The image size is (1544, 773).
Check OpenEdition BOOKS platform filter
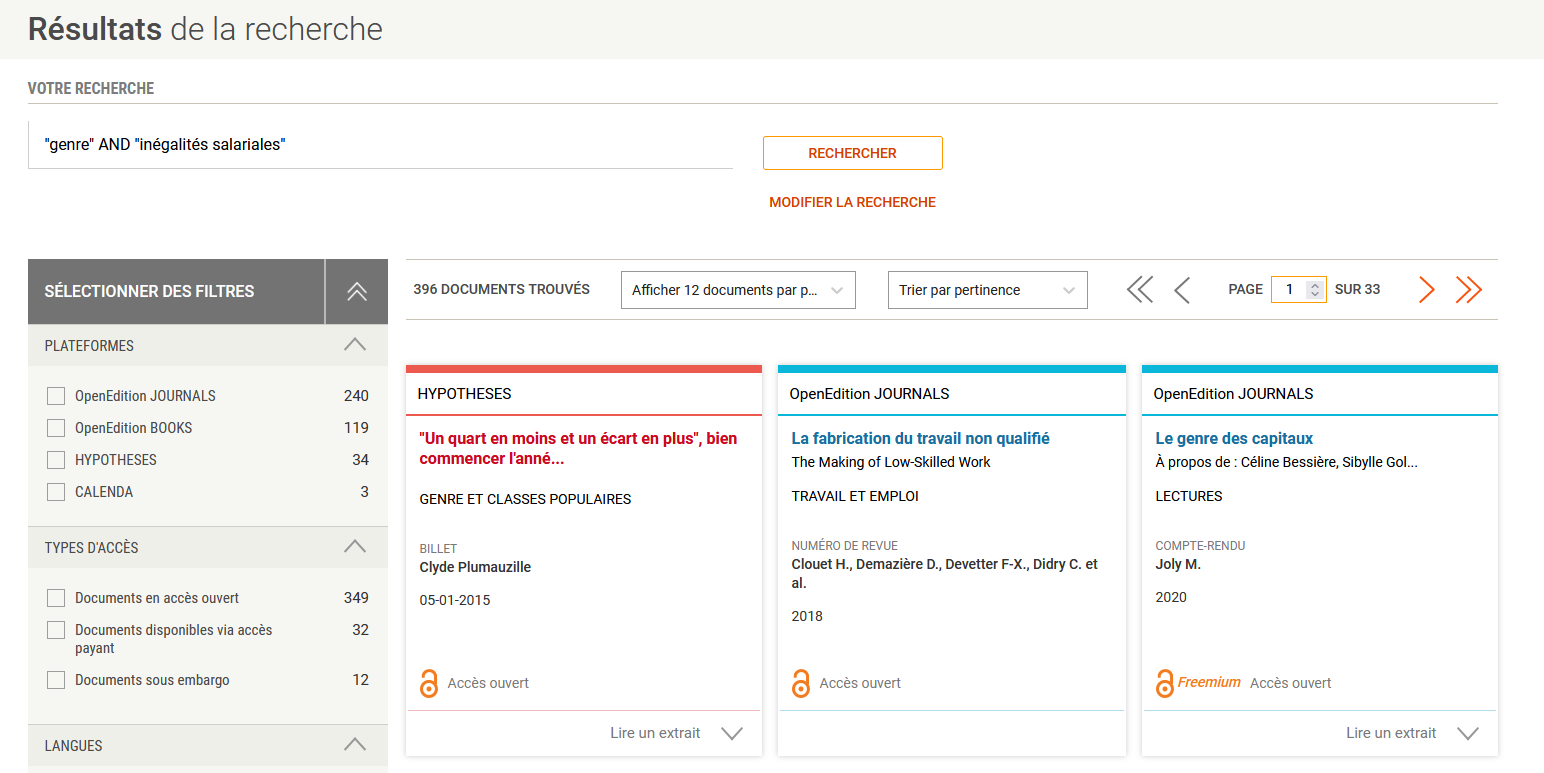click(x=56, y=428)
